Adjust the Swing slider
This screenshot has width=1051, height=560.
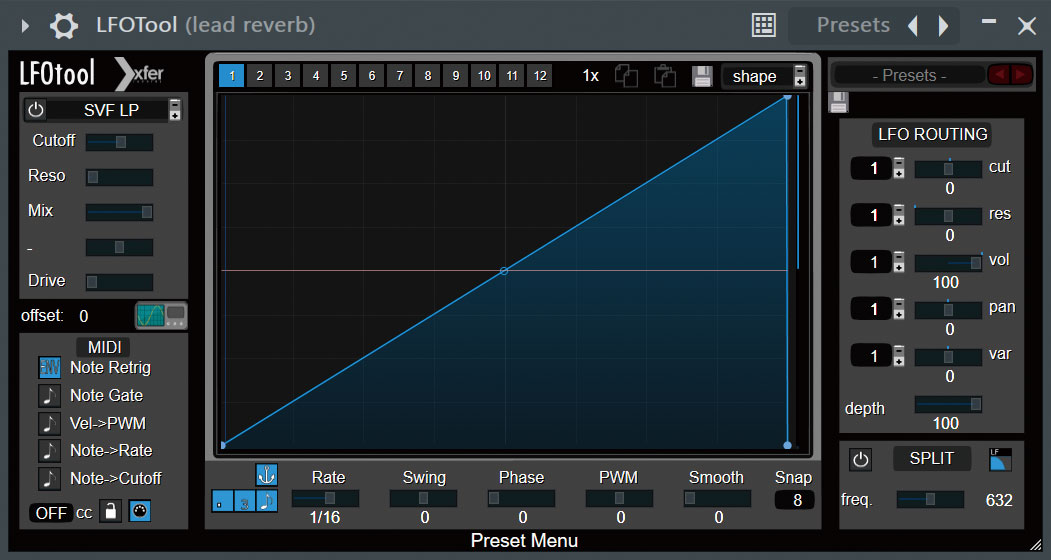pos(424,498)
